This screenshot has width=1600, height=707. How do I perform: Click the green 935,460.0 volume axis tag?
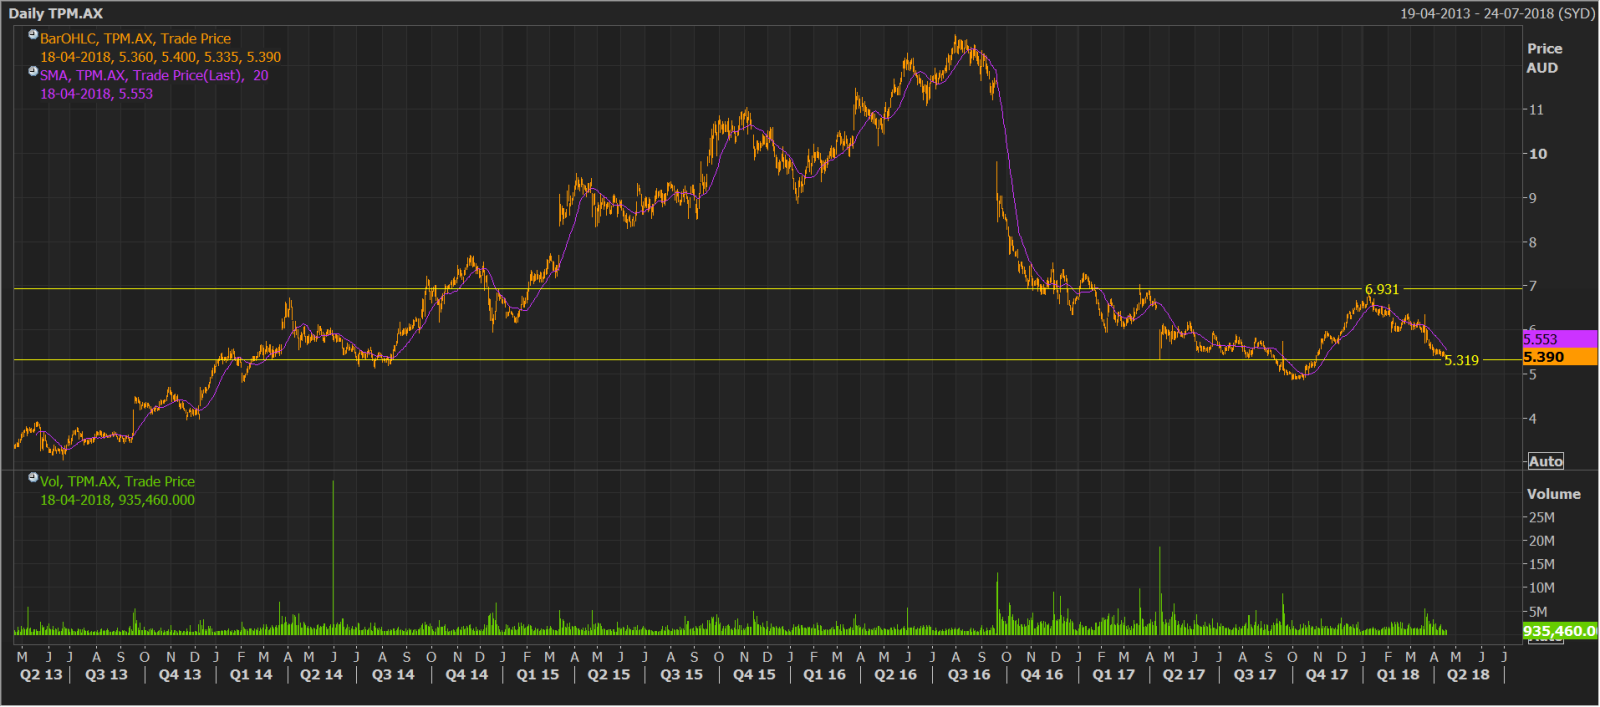1560,631
